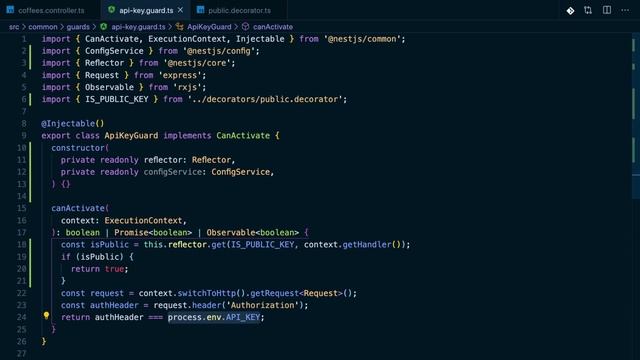640x360 pixels.
Task: Click the 'src' breadcrumb segment
Action: tap(14, 27)
